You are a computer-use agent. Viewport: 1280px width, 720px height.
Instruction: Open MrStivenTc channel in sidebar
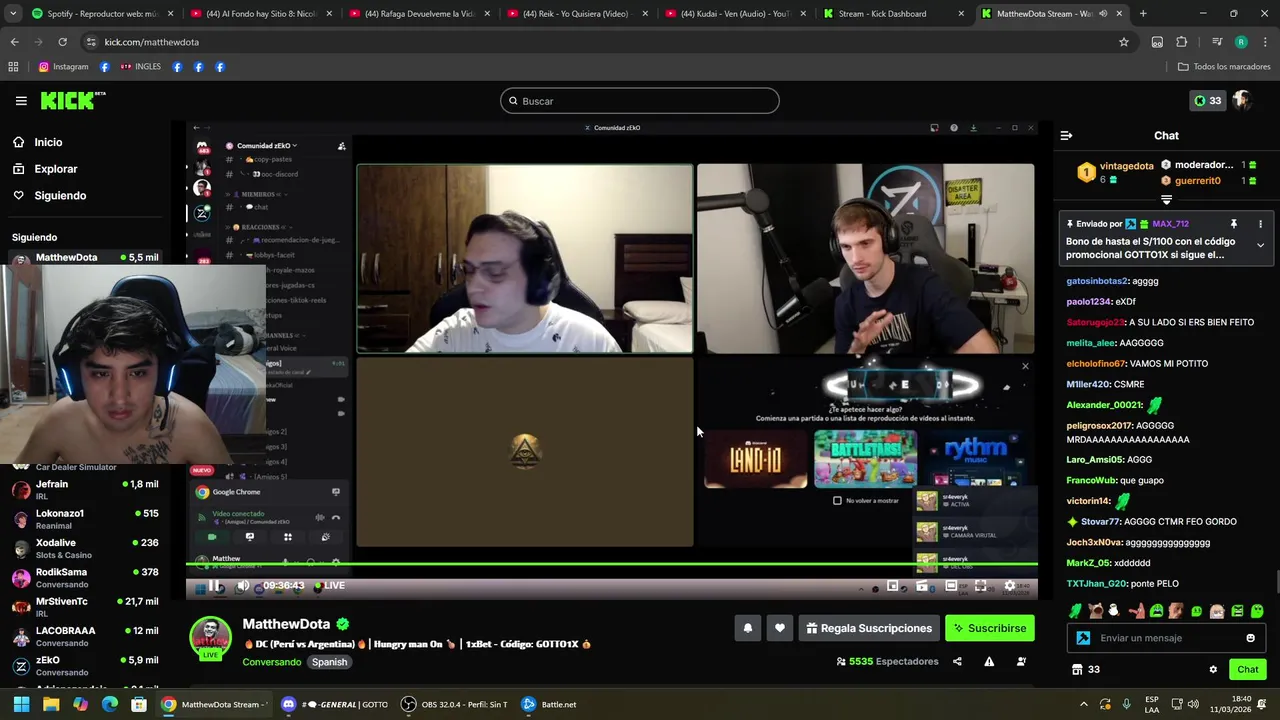86,608
